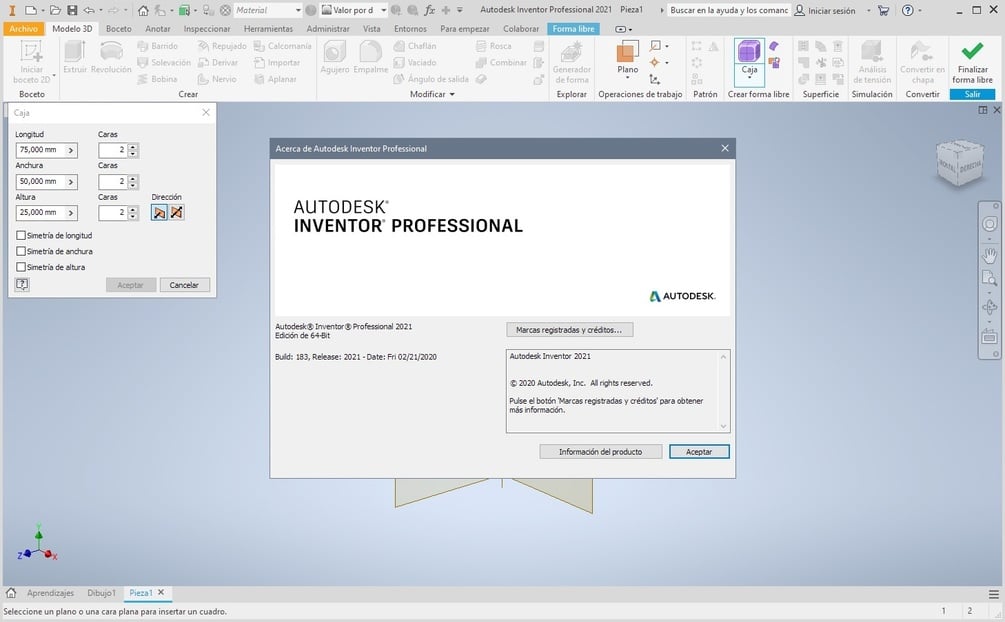
Task: Switch to the Boceto ribbon tab
Action: [119, 29]
